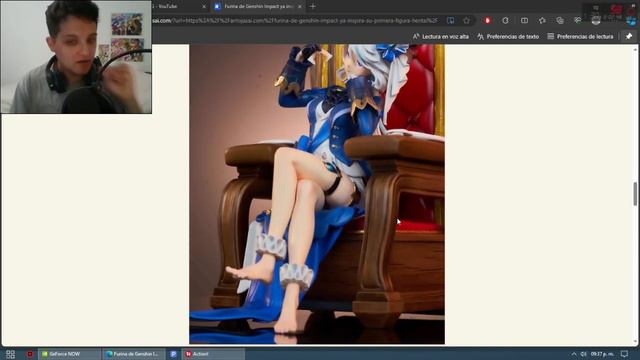640x360 pixels.
Task: Switch to Furina de Genshin Edge taskbar window
Action: pos(133,354)
